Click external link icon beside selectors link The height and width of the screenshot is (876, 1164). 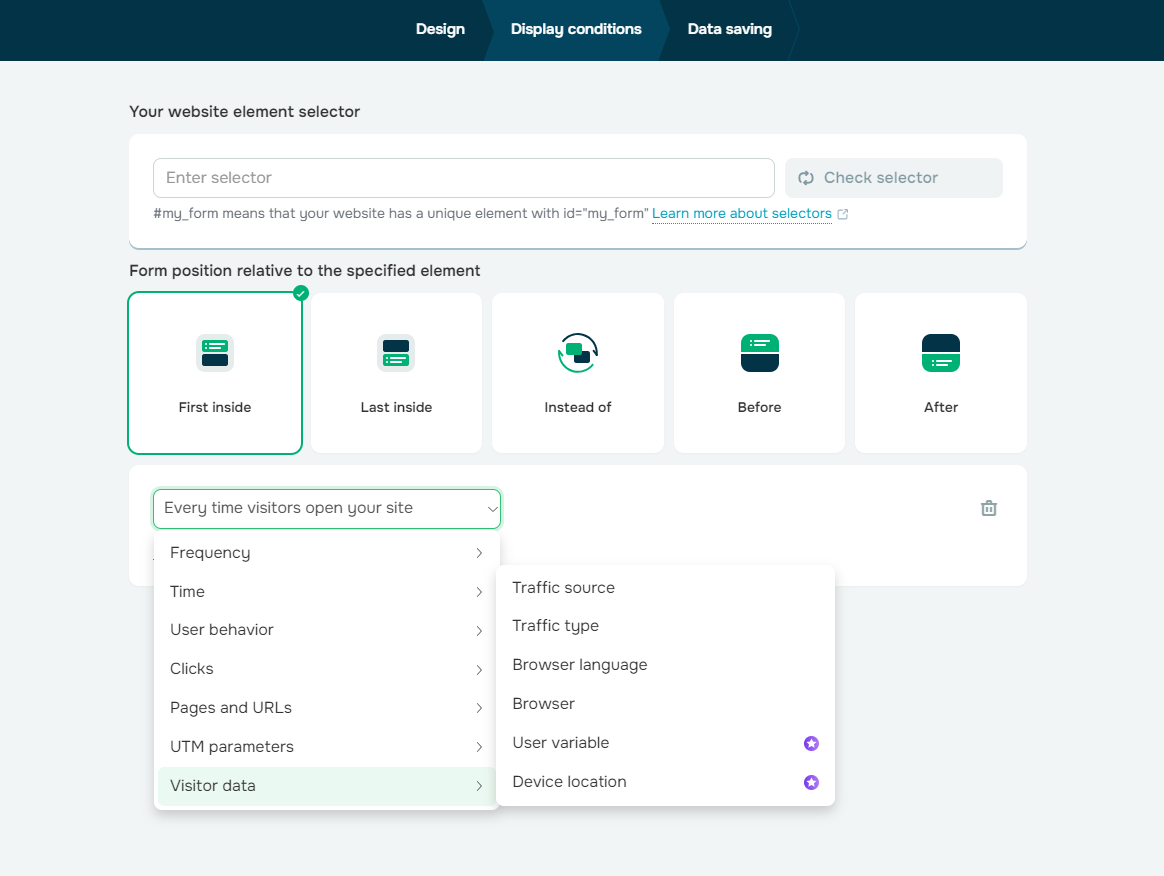pos(843,214)
